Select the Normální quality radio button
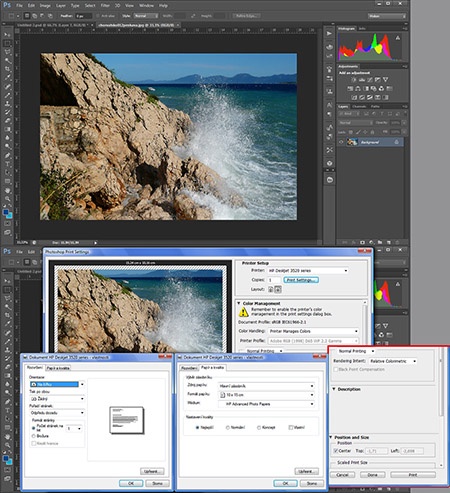This screenshot has height=493, width=450. [x=228, y=427]
